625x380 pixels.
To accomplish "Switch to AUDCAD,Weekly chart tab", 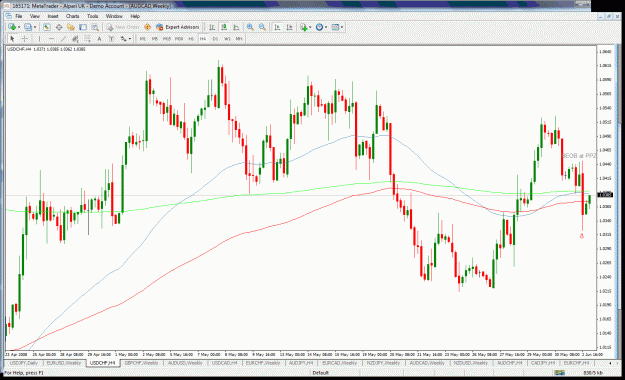I will pos(427,363).
